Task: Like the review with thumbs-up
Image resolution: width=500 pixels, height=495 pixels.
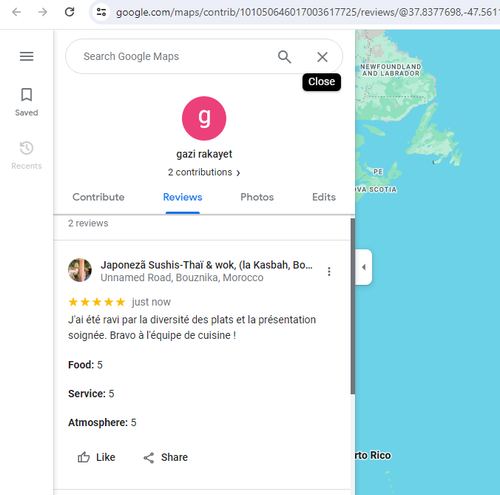Action: tap(96, 457)
